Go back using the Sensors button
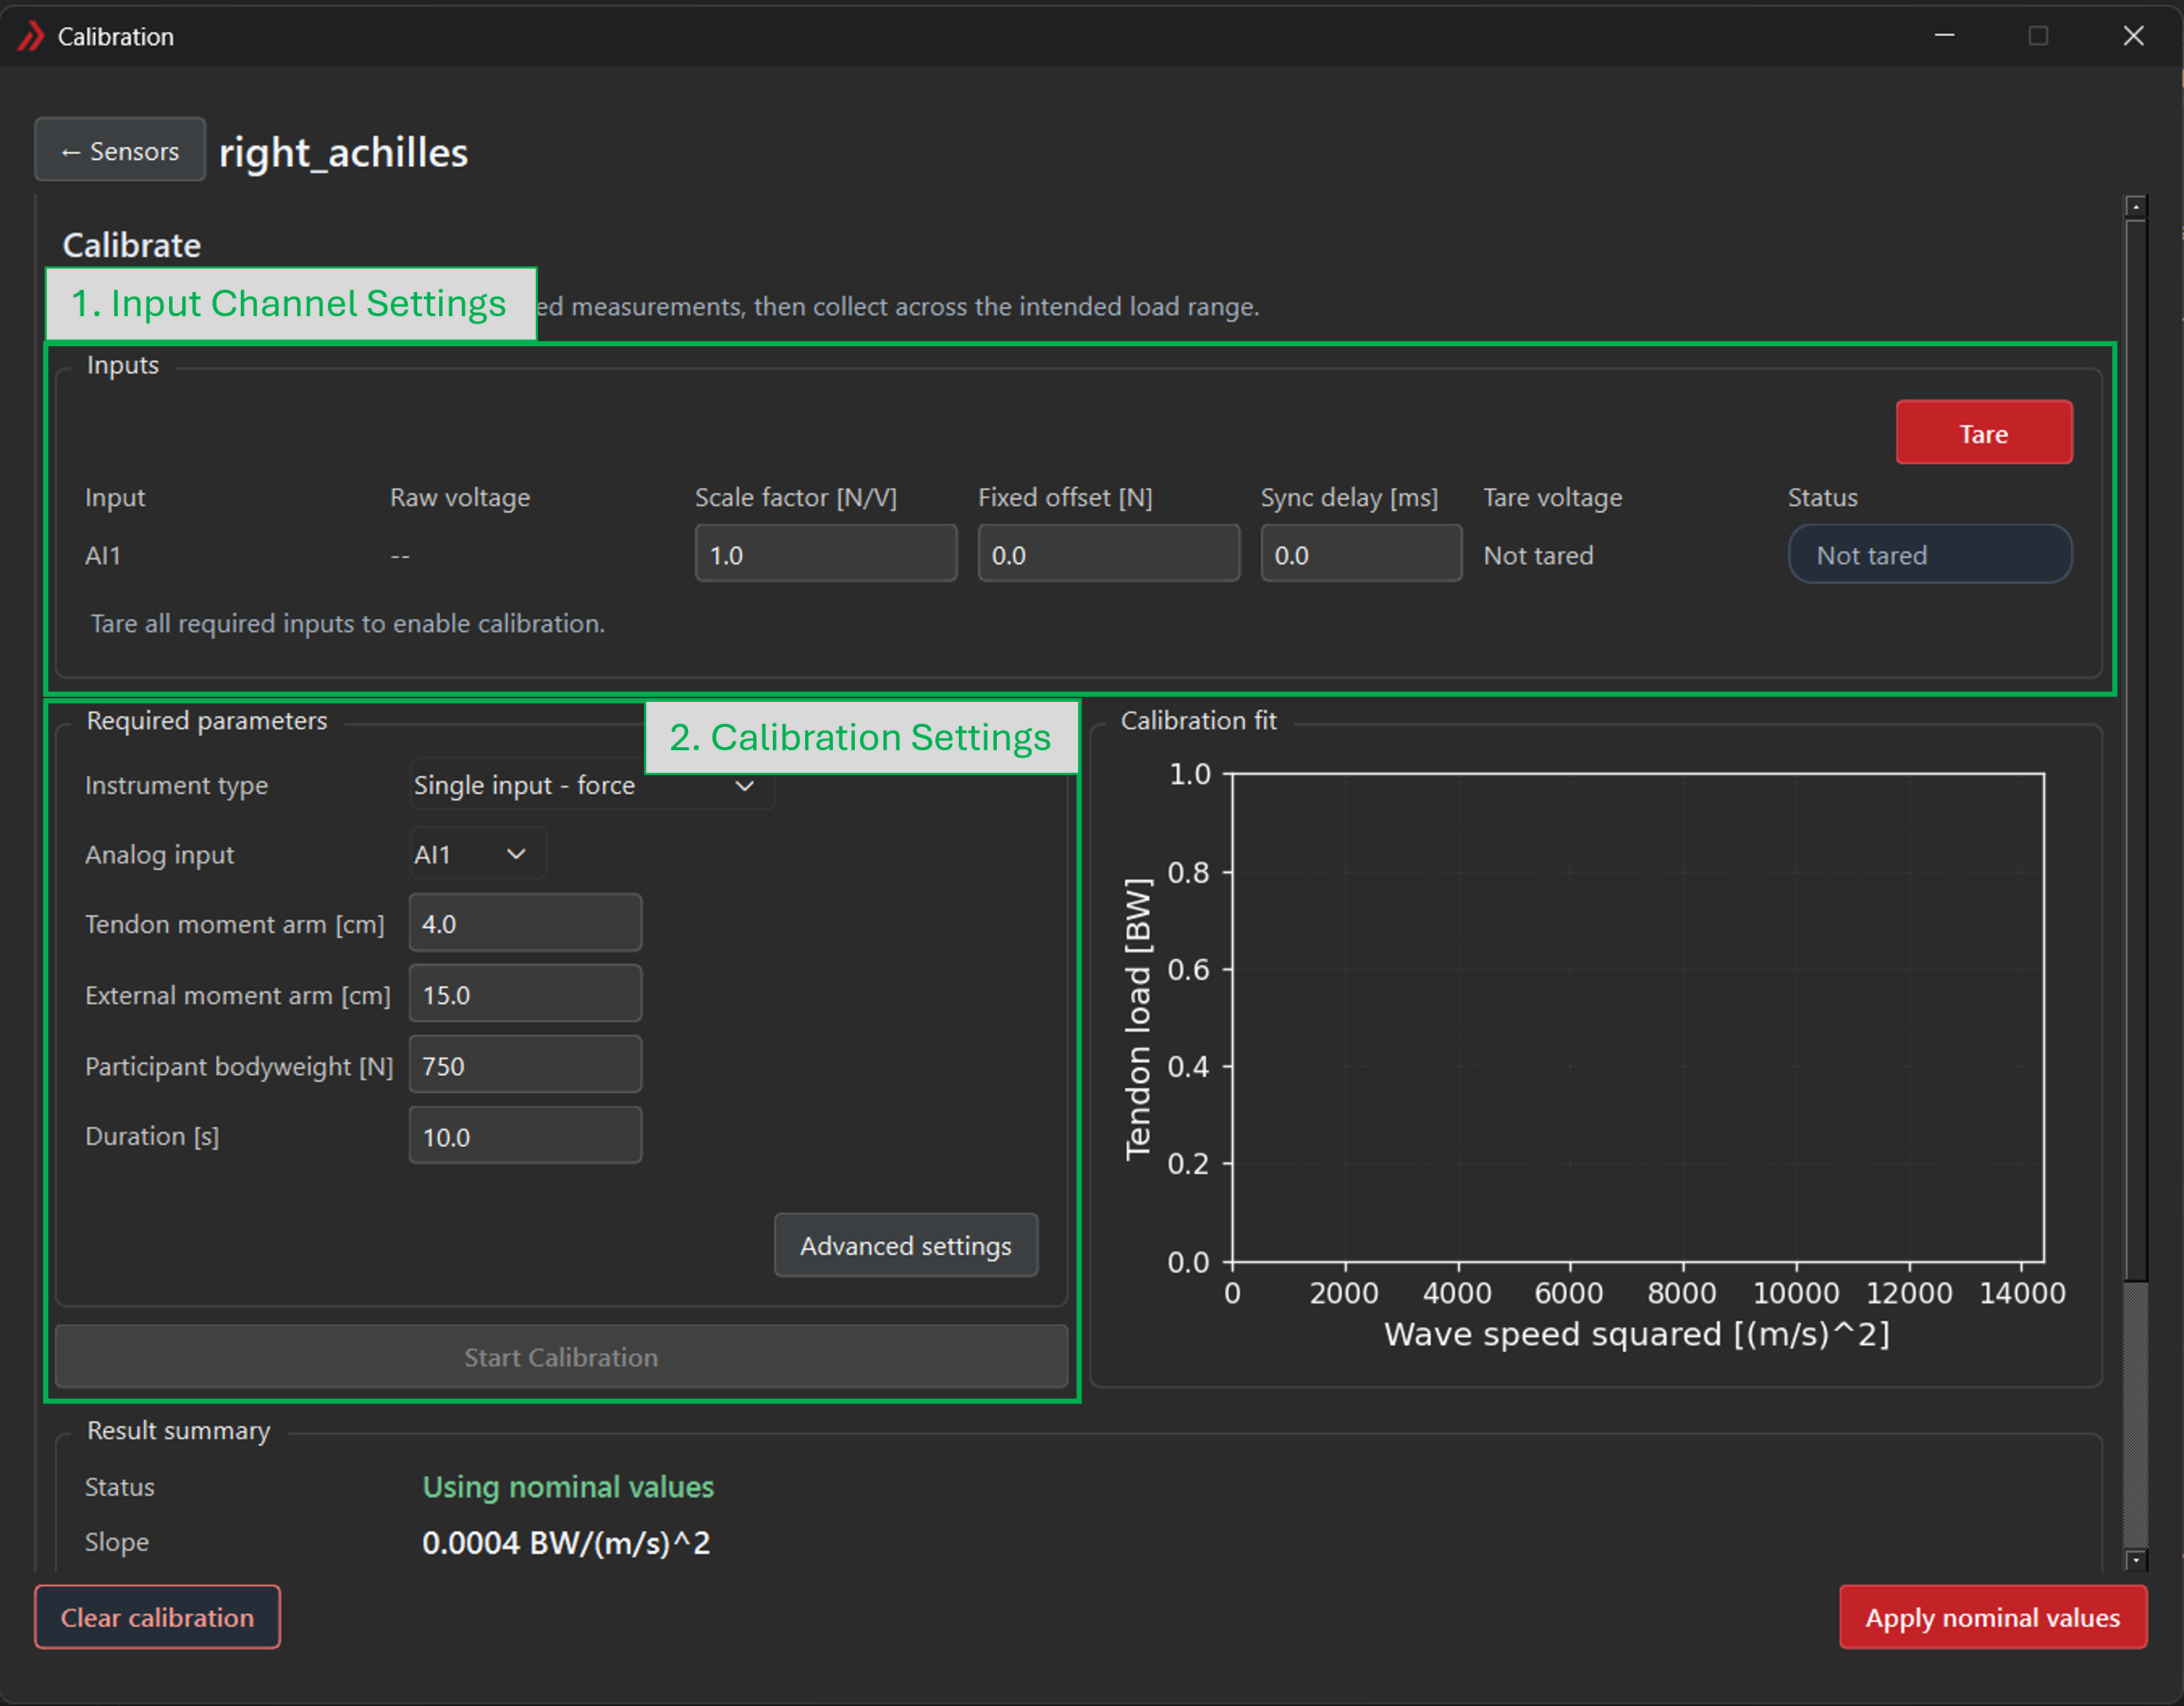Image resolution: width=2184 pixels, height=1706 pixels. [x=120, y=150]
